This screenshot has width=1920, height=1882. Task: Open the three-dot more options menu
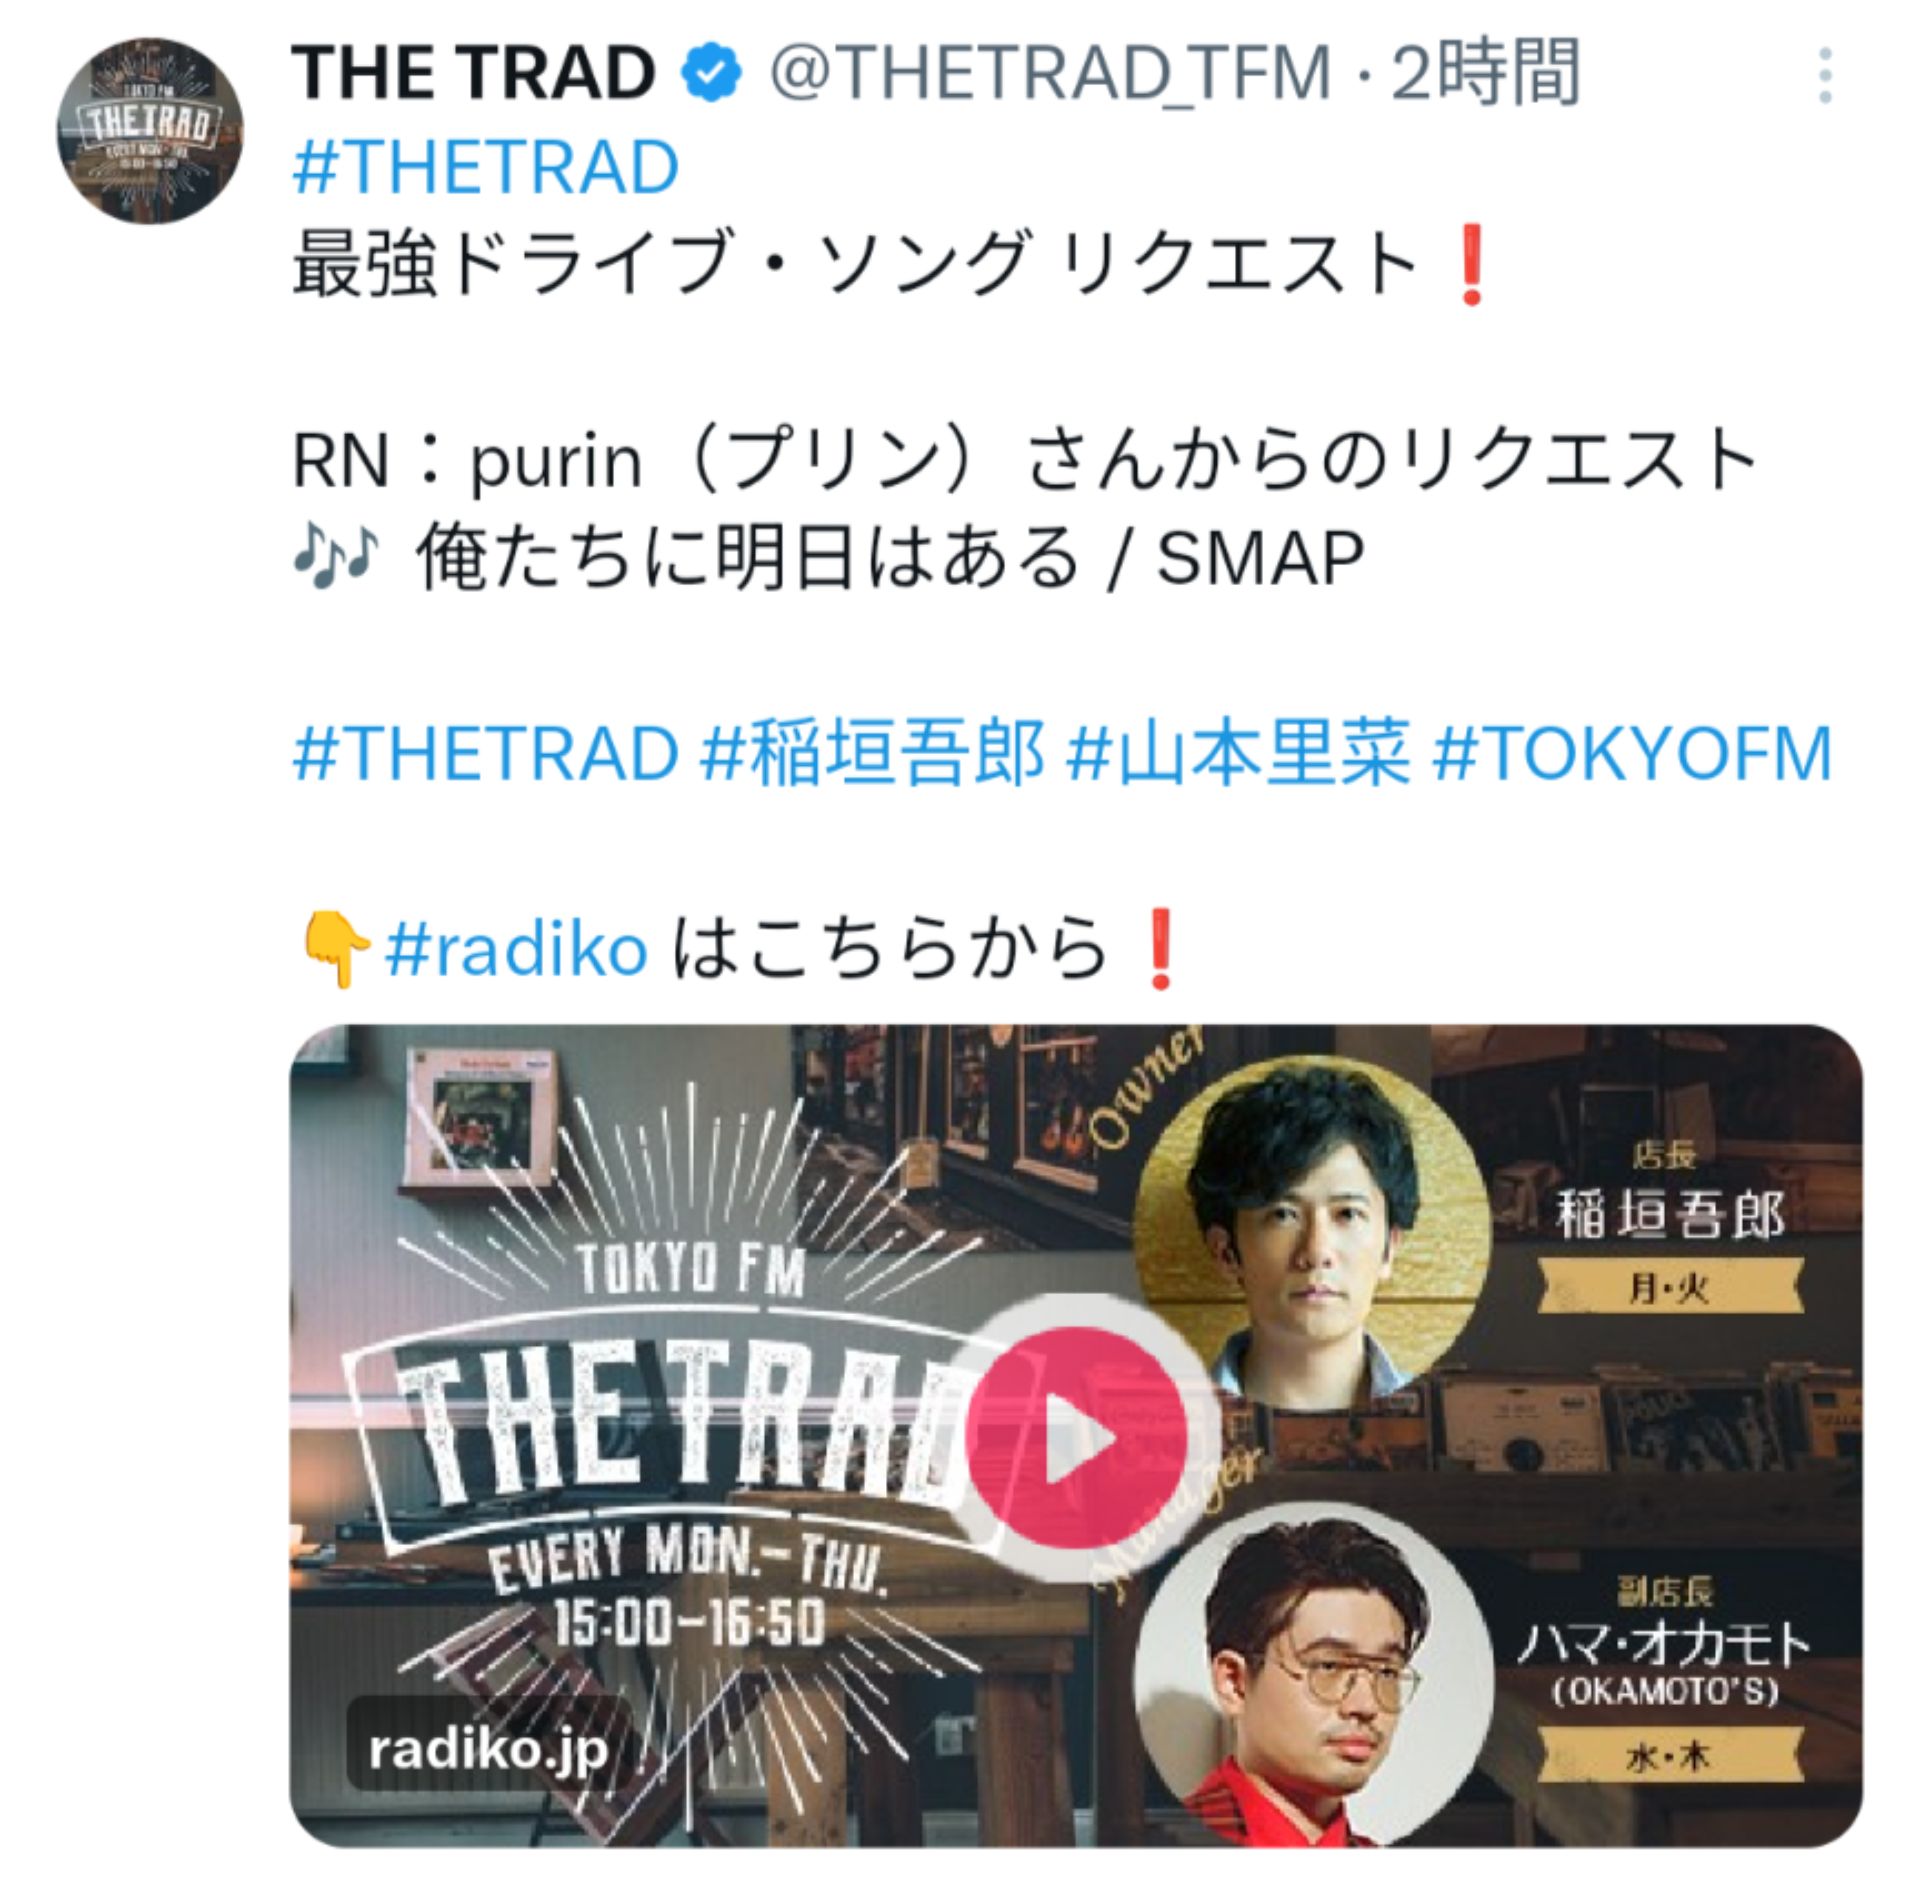[1825, 75]
